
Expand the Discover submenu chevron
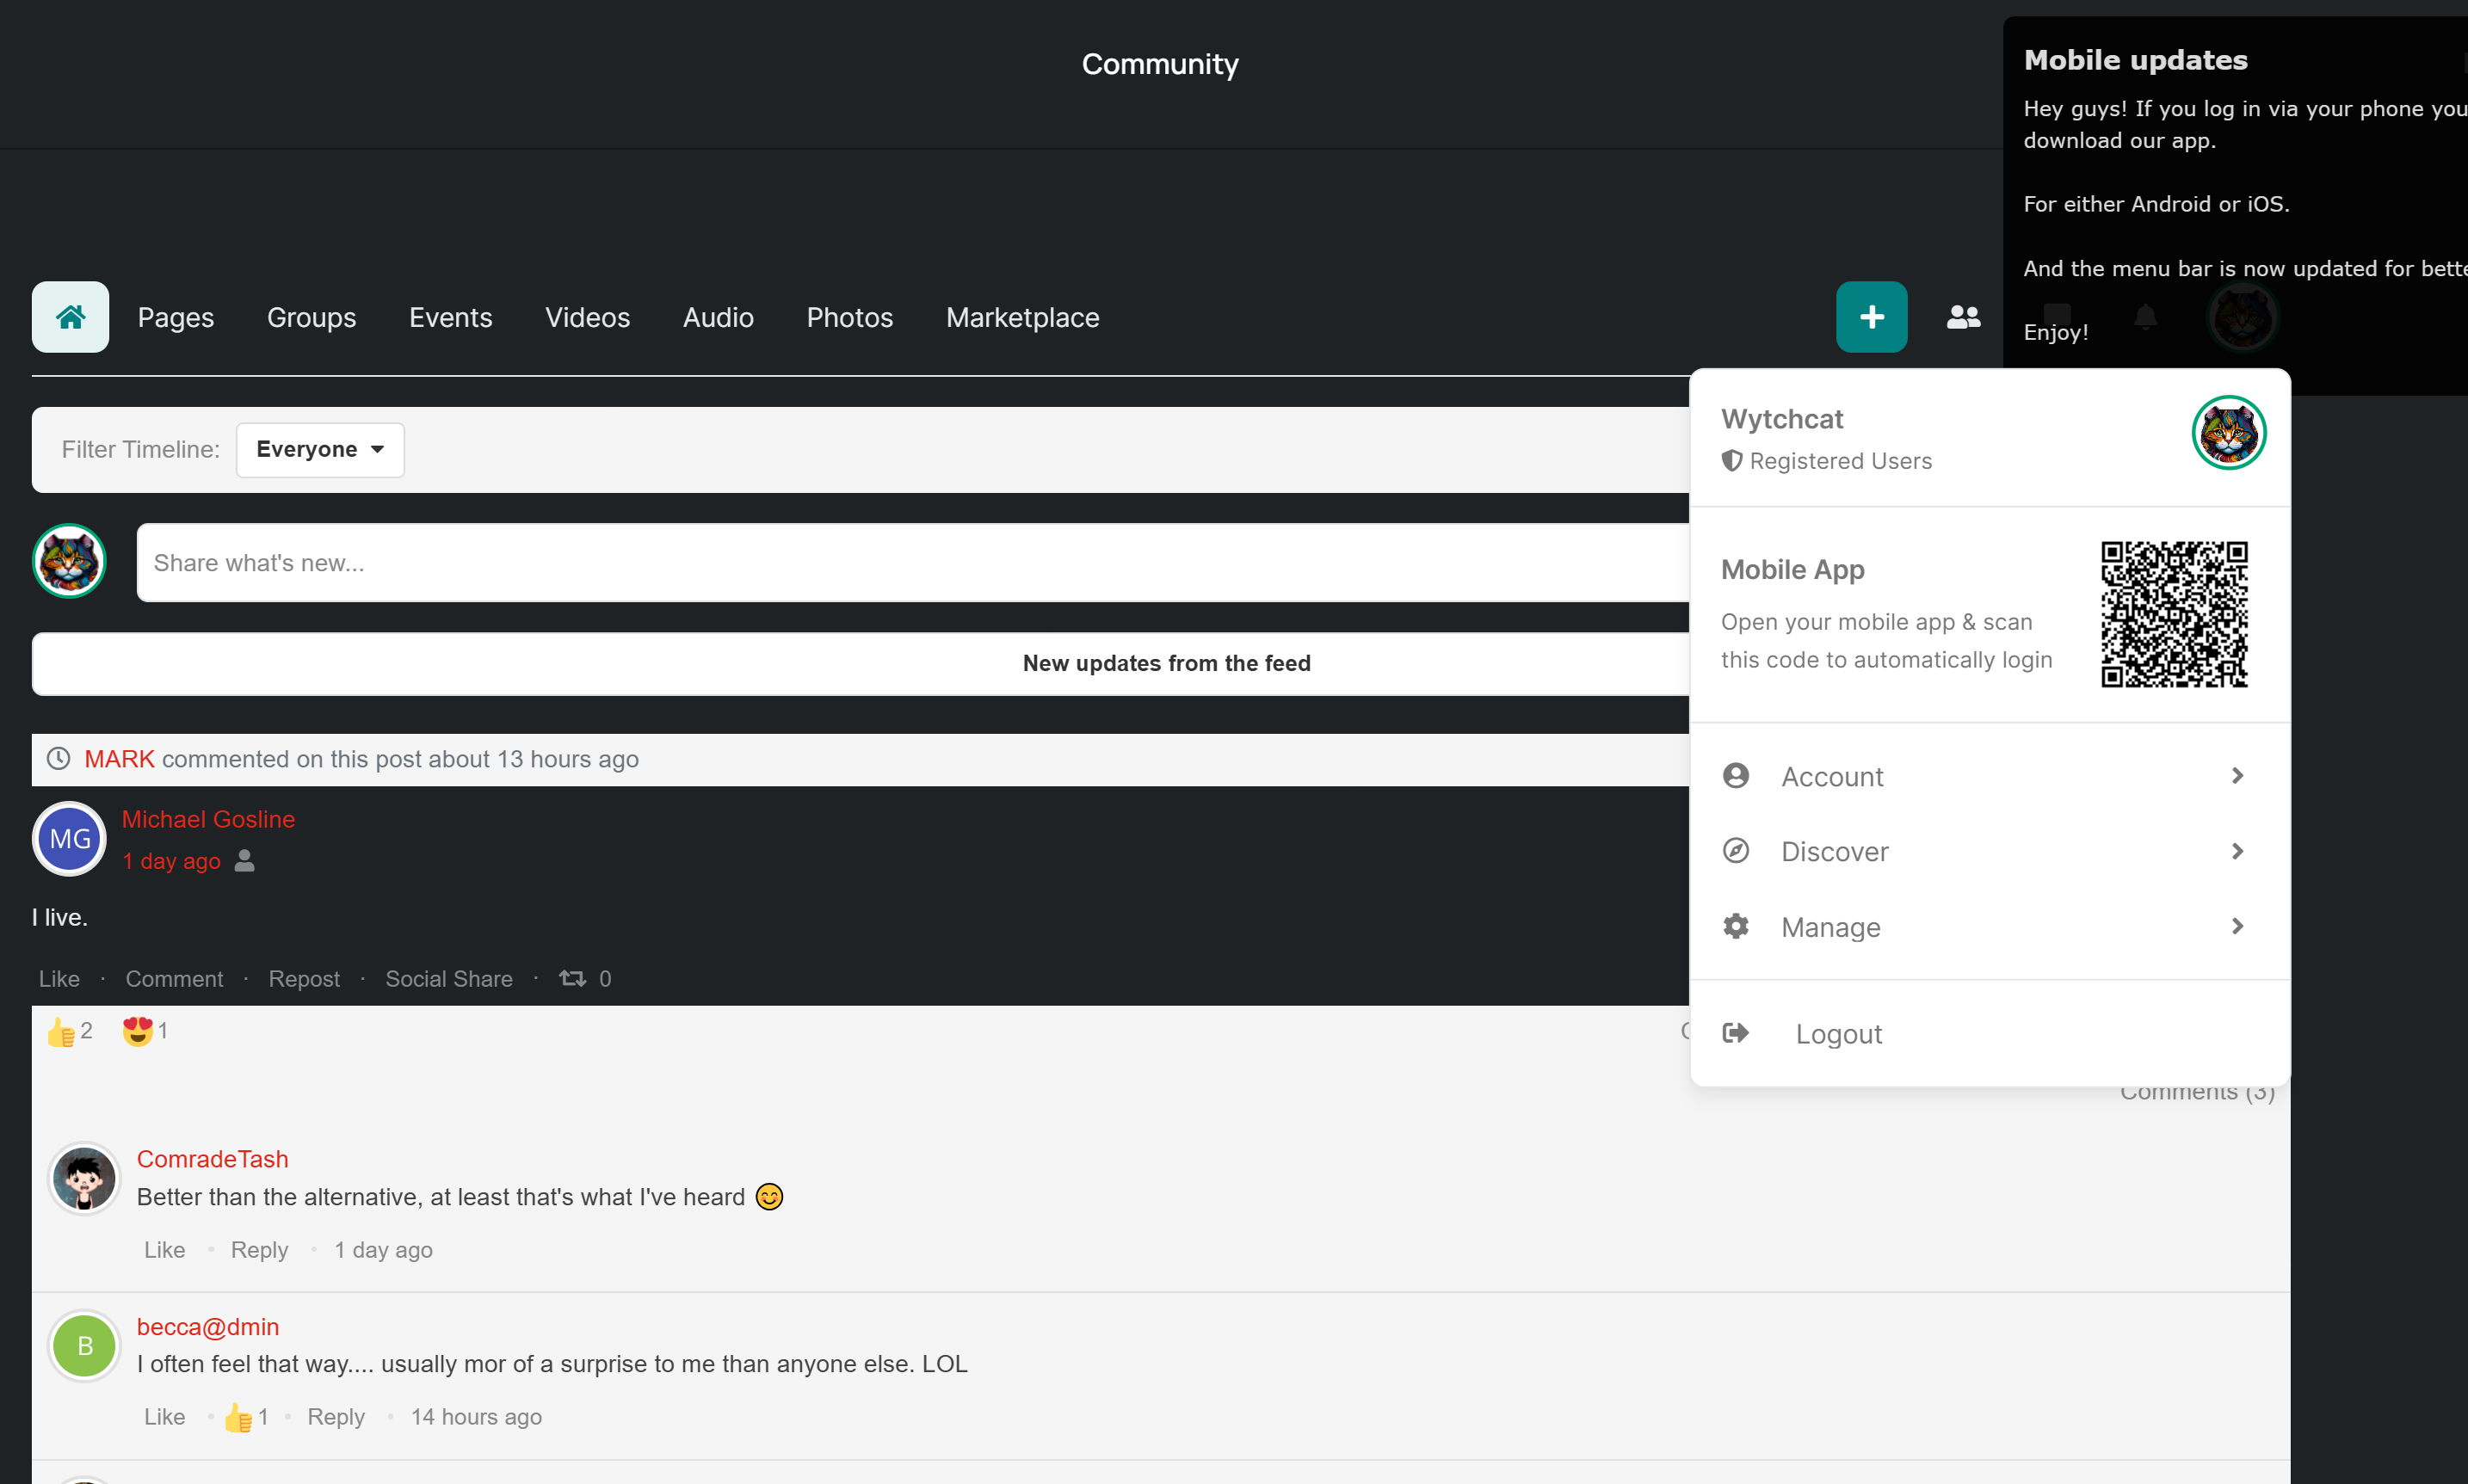point(2237,851)
